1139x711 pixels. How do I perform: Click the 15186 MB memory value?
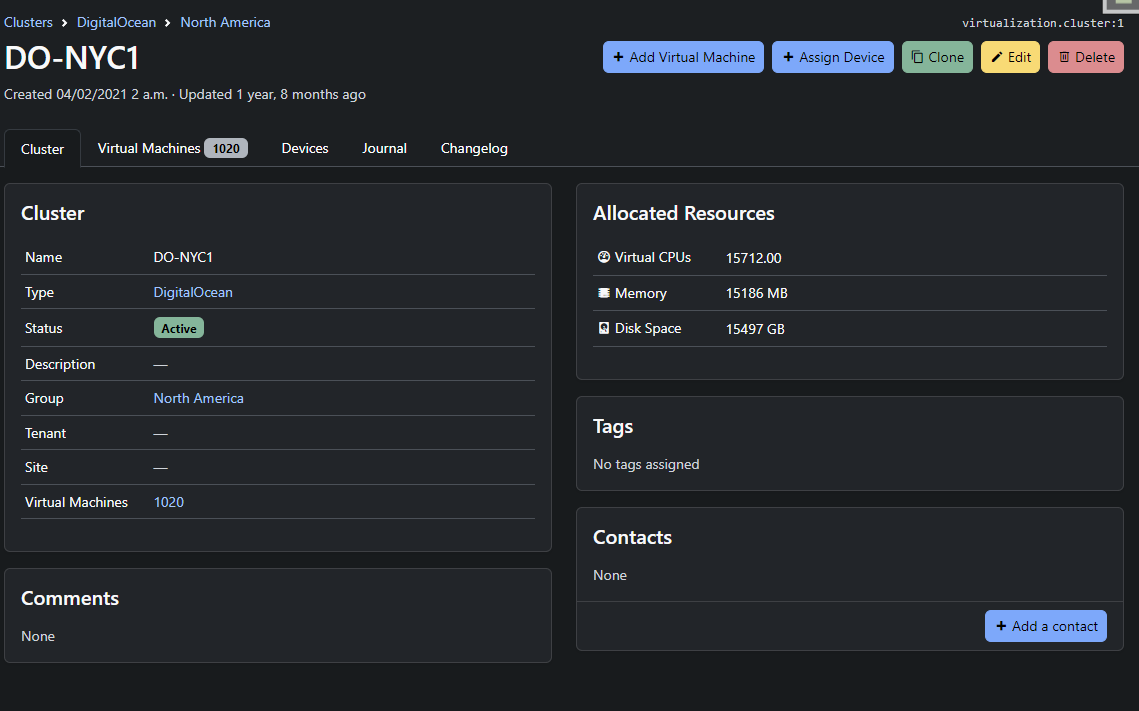point(756,293)
